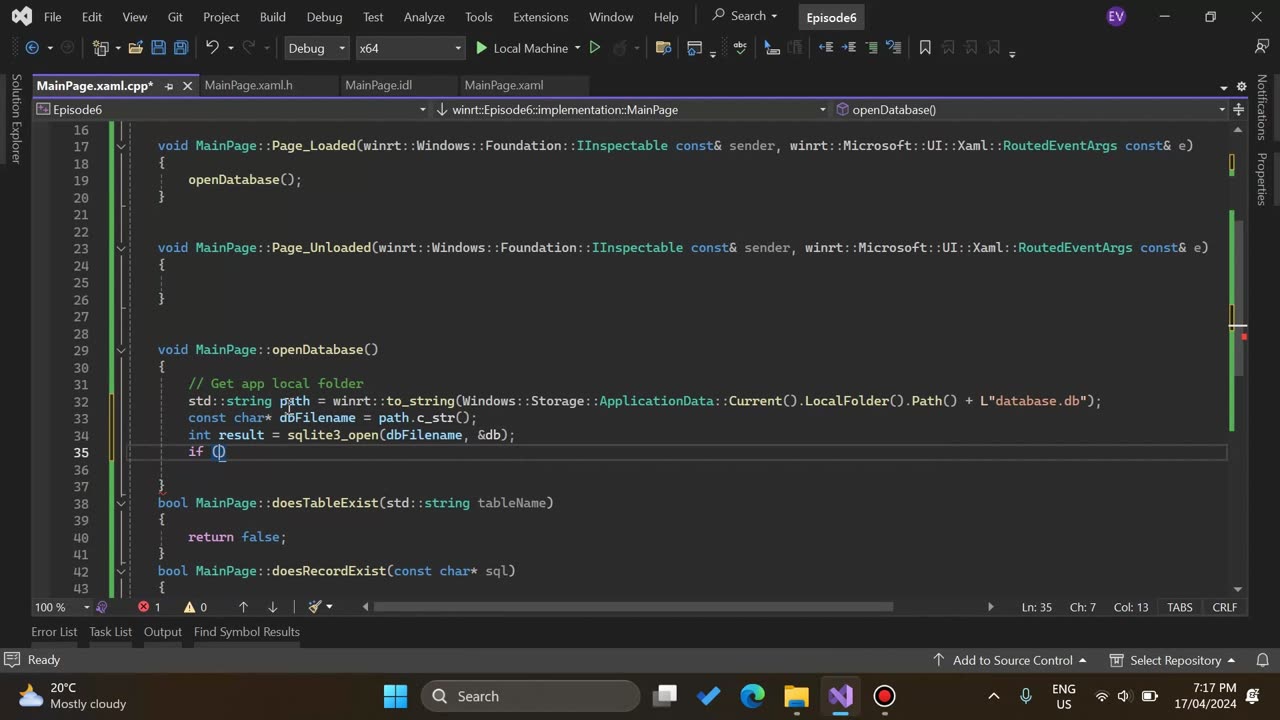This screenshot has height=720, width=1280.
Task: Decrease line indent with outdent icon
Action: tap(826, 48)
